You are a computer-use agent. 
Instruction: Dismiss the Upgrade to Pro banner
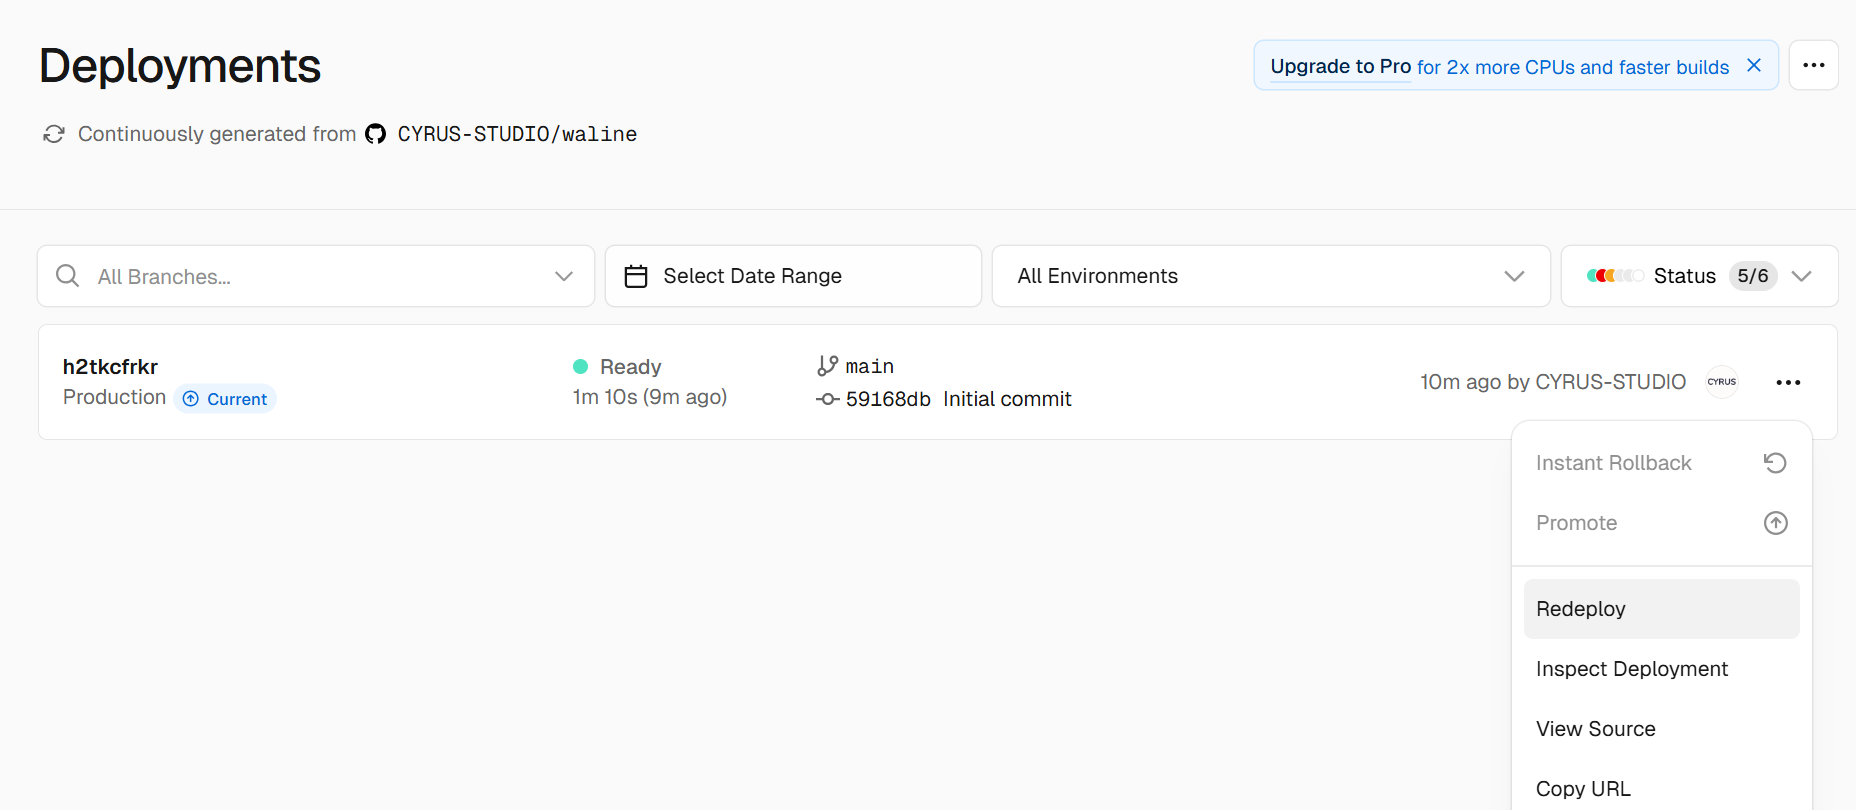click(1754, 65)
